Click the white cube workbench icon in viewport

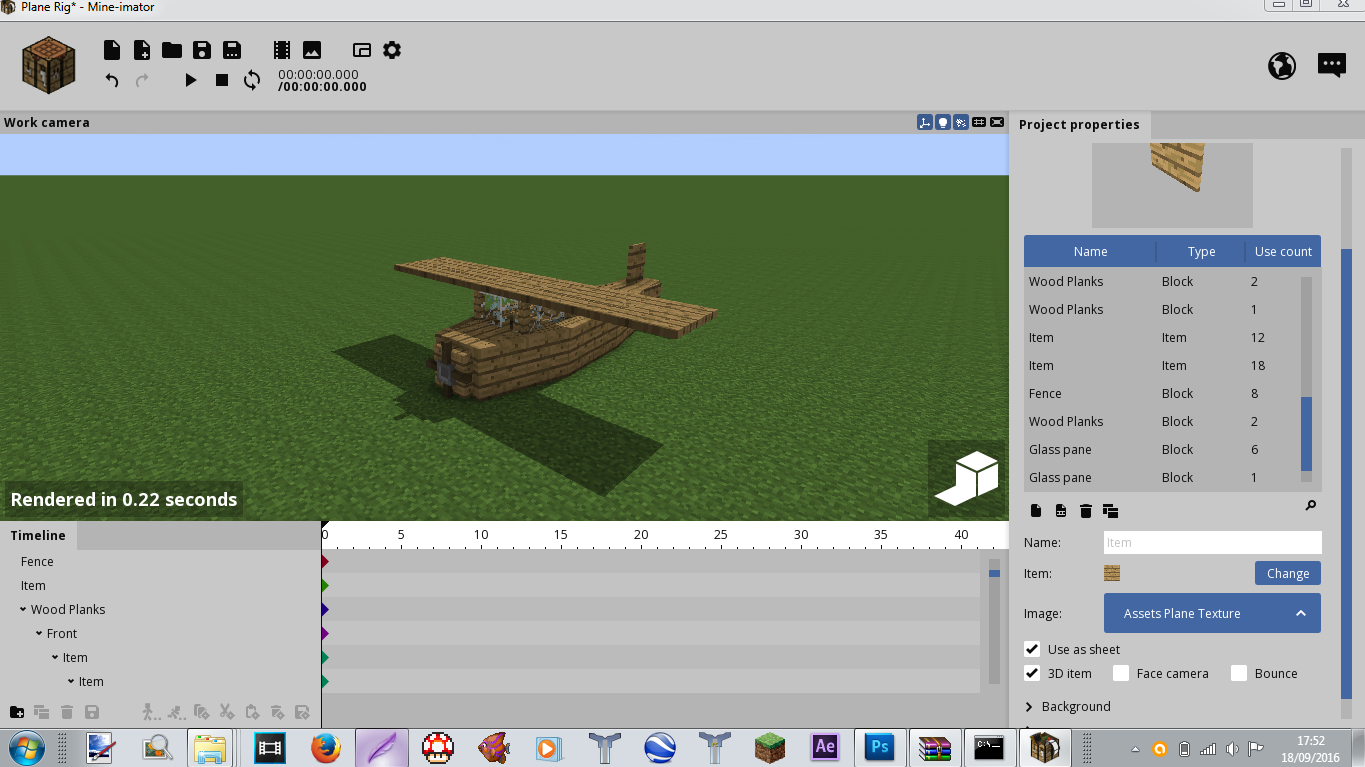pyautogui.click(x=967, y=478)
